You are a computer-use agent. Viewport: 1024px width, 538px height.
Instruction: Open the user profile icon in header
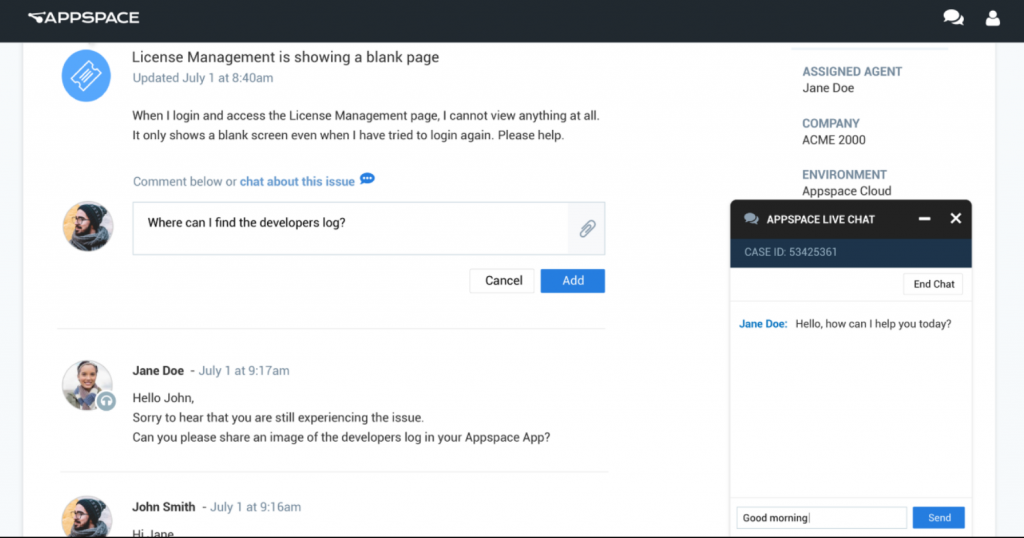[x=993, y=18]
